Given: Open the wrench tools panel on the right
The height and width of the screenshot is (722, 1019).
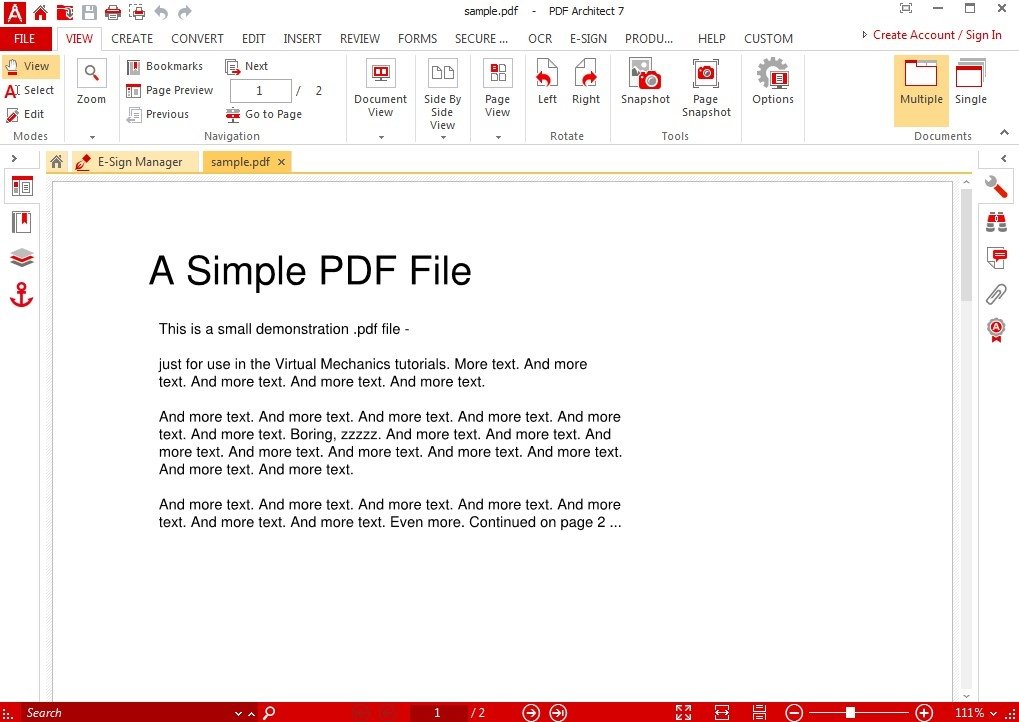Looking at the screenshot, I should point(996,187).
